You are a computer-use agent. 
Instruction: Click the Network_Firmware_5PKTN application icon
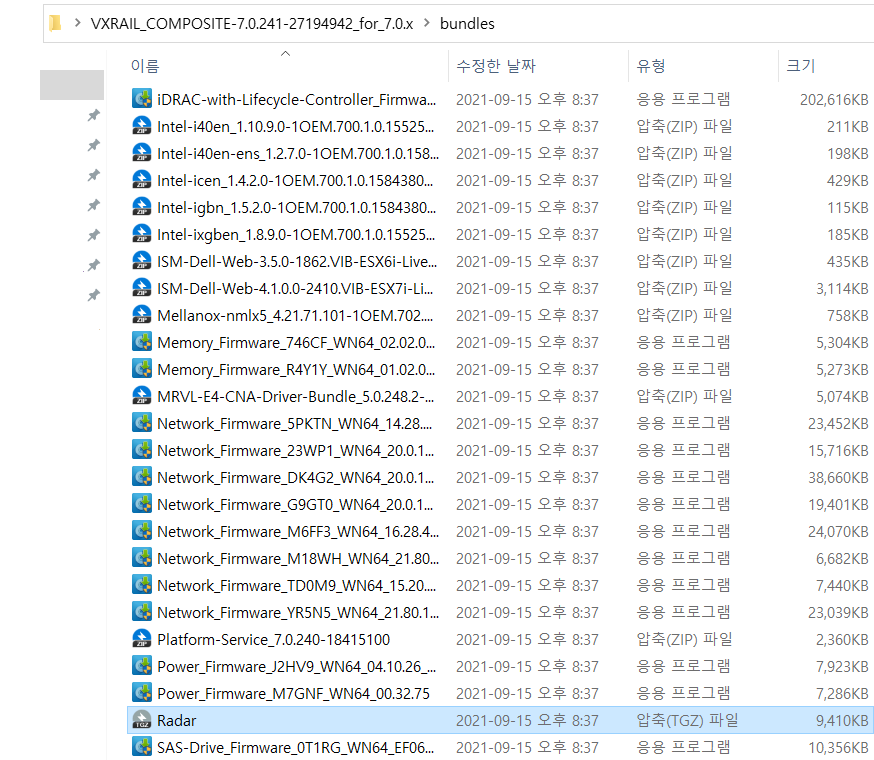[x=142, y=423]
